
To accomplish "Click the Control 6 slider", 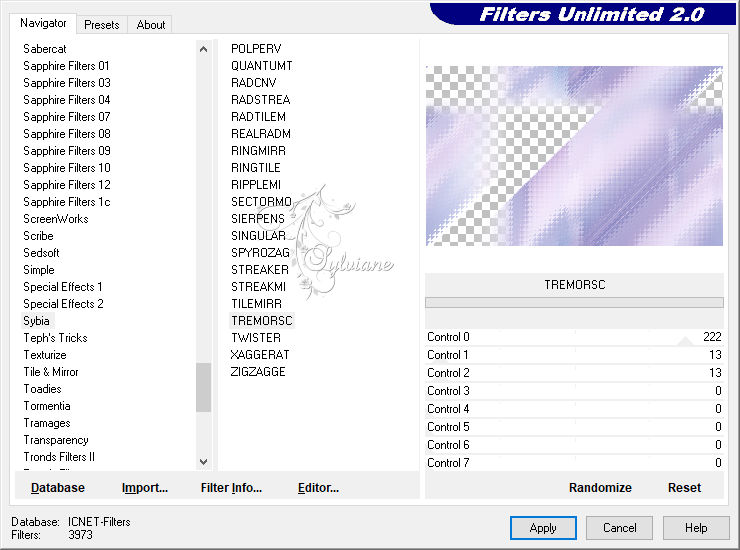I will (574, 445).
